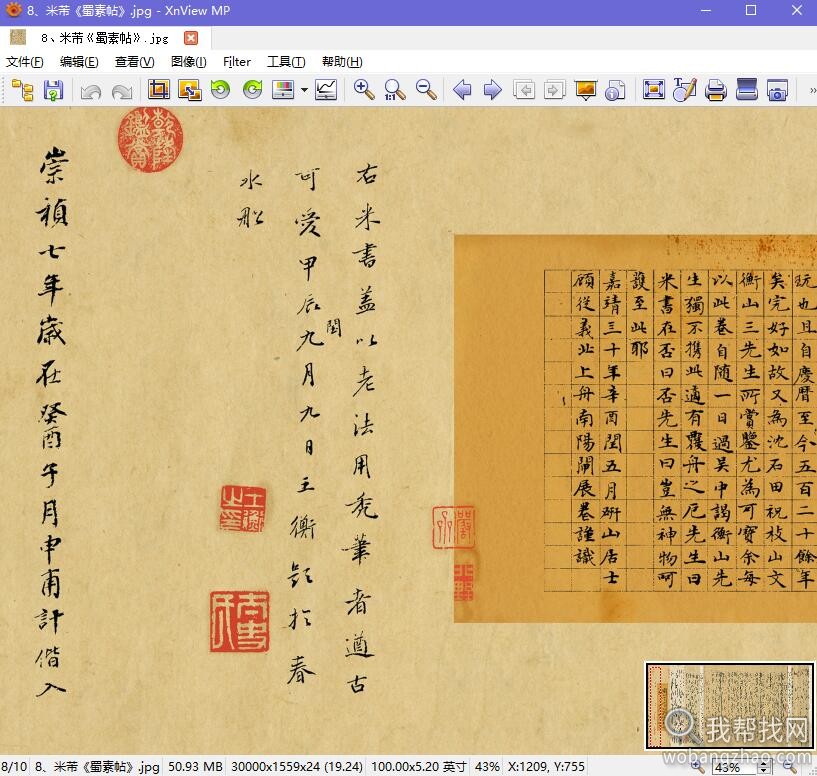817x776 pixels.
Task: Select the 米芾《蜀素帖》.jpg tab
Action: click(105, 38)
